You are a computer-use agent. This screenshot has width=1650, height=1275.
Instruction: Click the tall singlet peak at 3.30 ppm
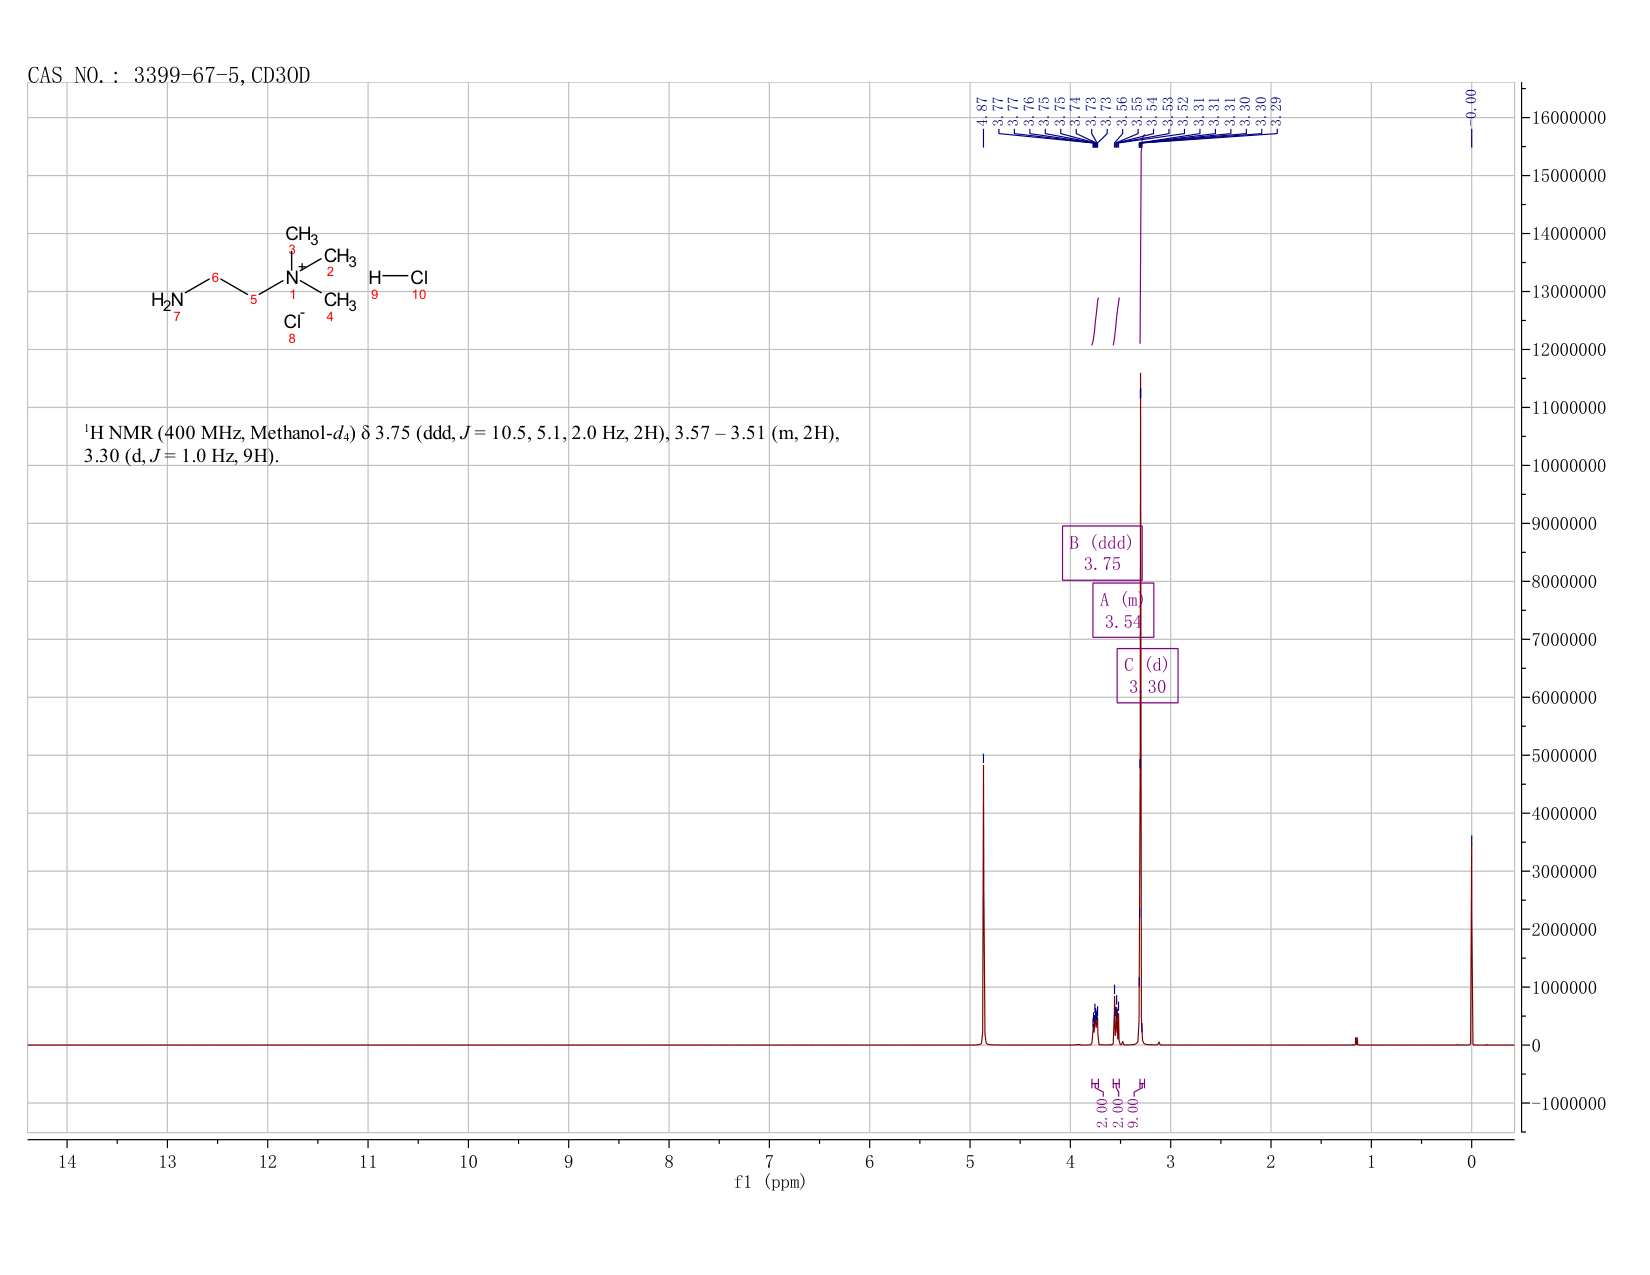pyautogui.click(x=1140, y=708)
